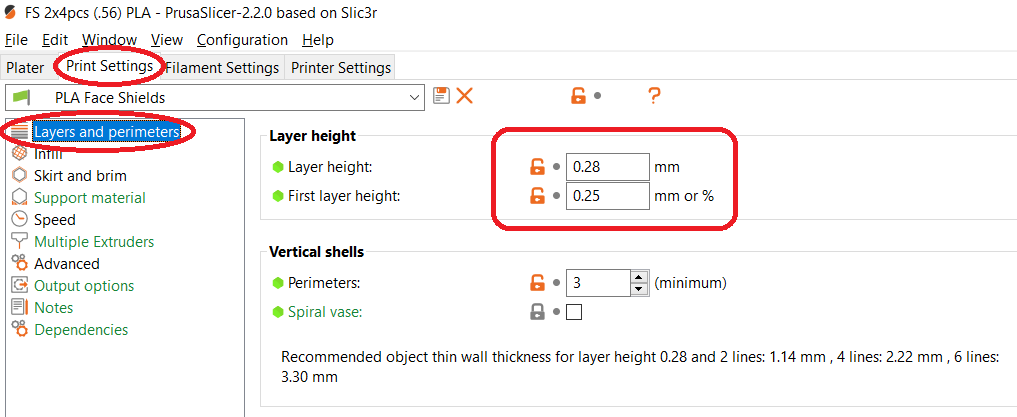Decrease Perimeters with the down arrow

[x=639, y=289]
